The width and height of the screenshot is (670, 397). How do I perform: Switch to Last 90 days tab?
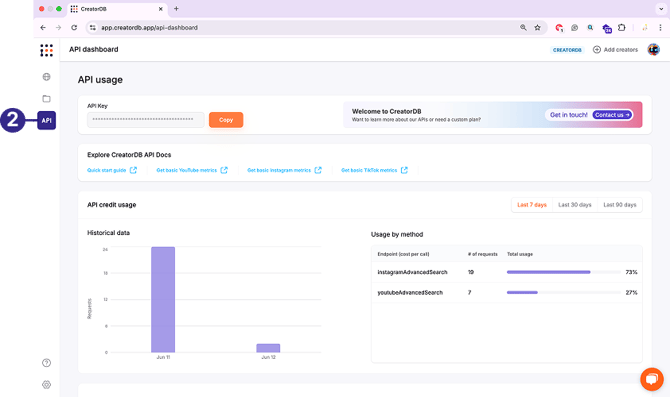click(620, 205)
